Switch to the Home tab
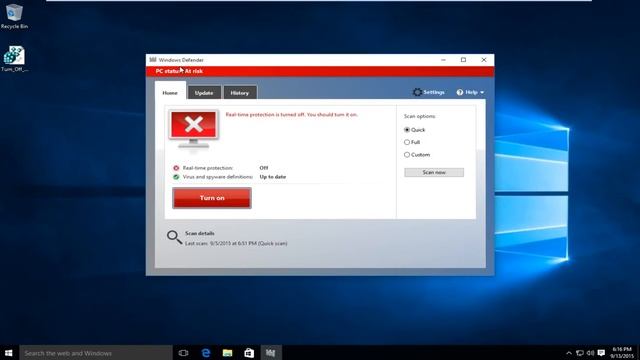Image resolution: width=640 pixels, height=360 pixels. [170, 93]
